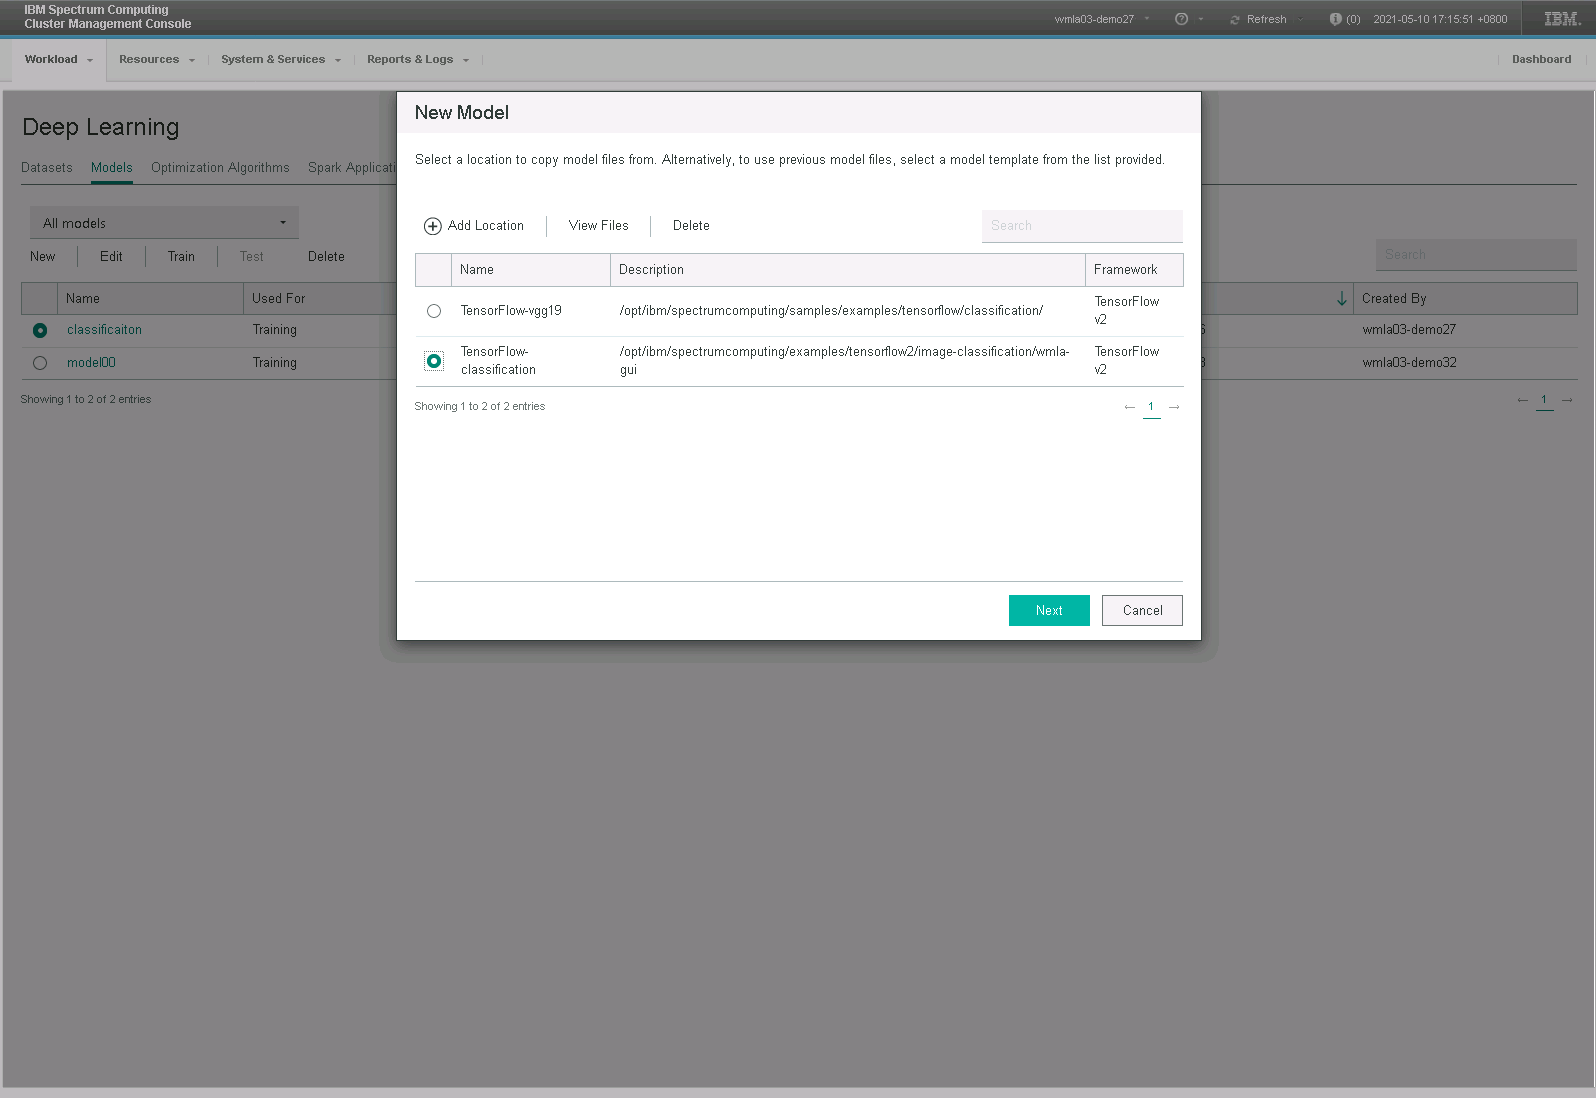The height and width of the screenshot is (1098, 1596).
Task: Sort models table by Used For column
Action: click(320, 299)
